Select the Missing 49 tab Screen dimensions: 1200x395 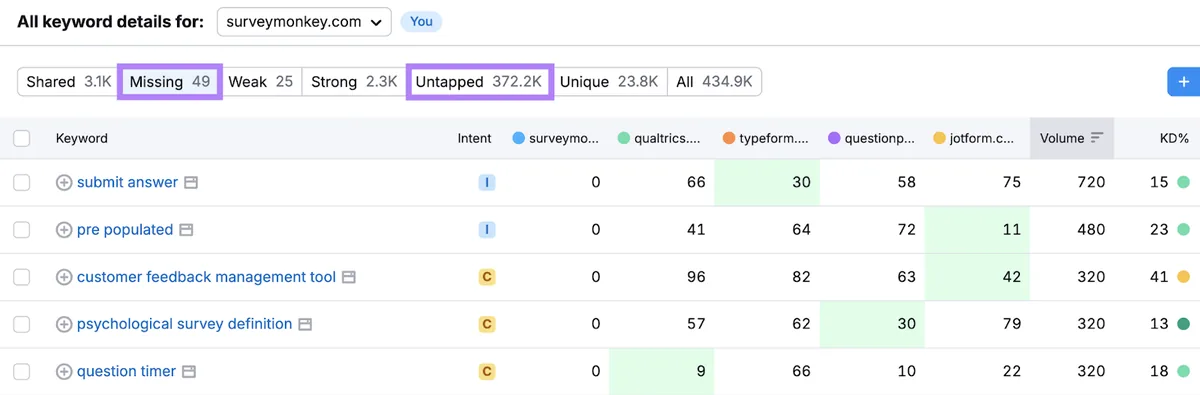[x=170, y=82]
